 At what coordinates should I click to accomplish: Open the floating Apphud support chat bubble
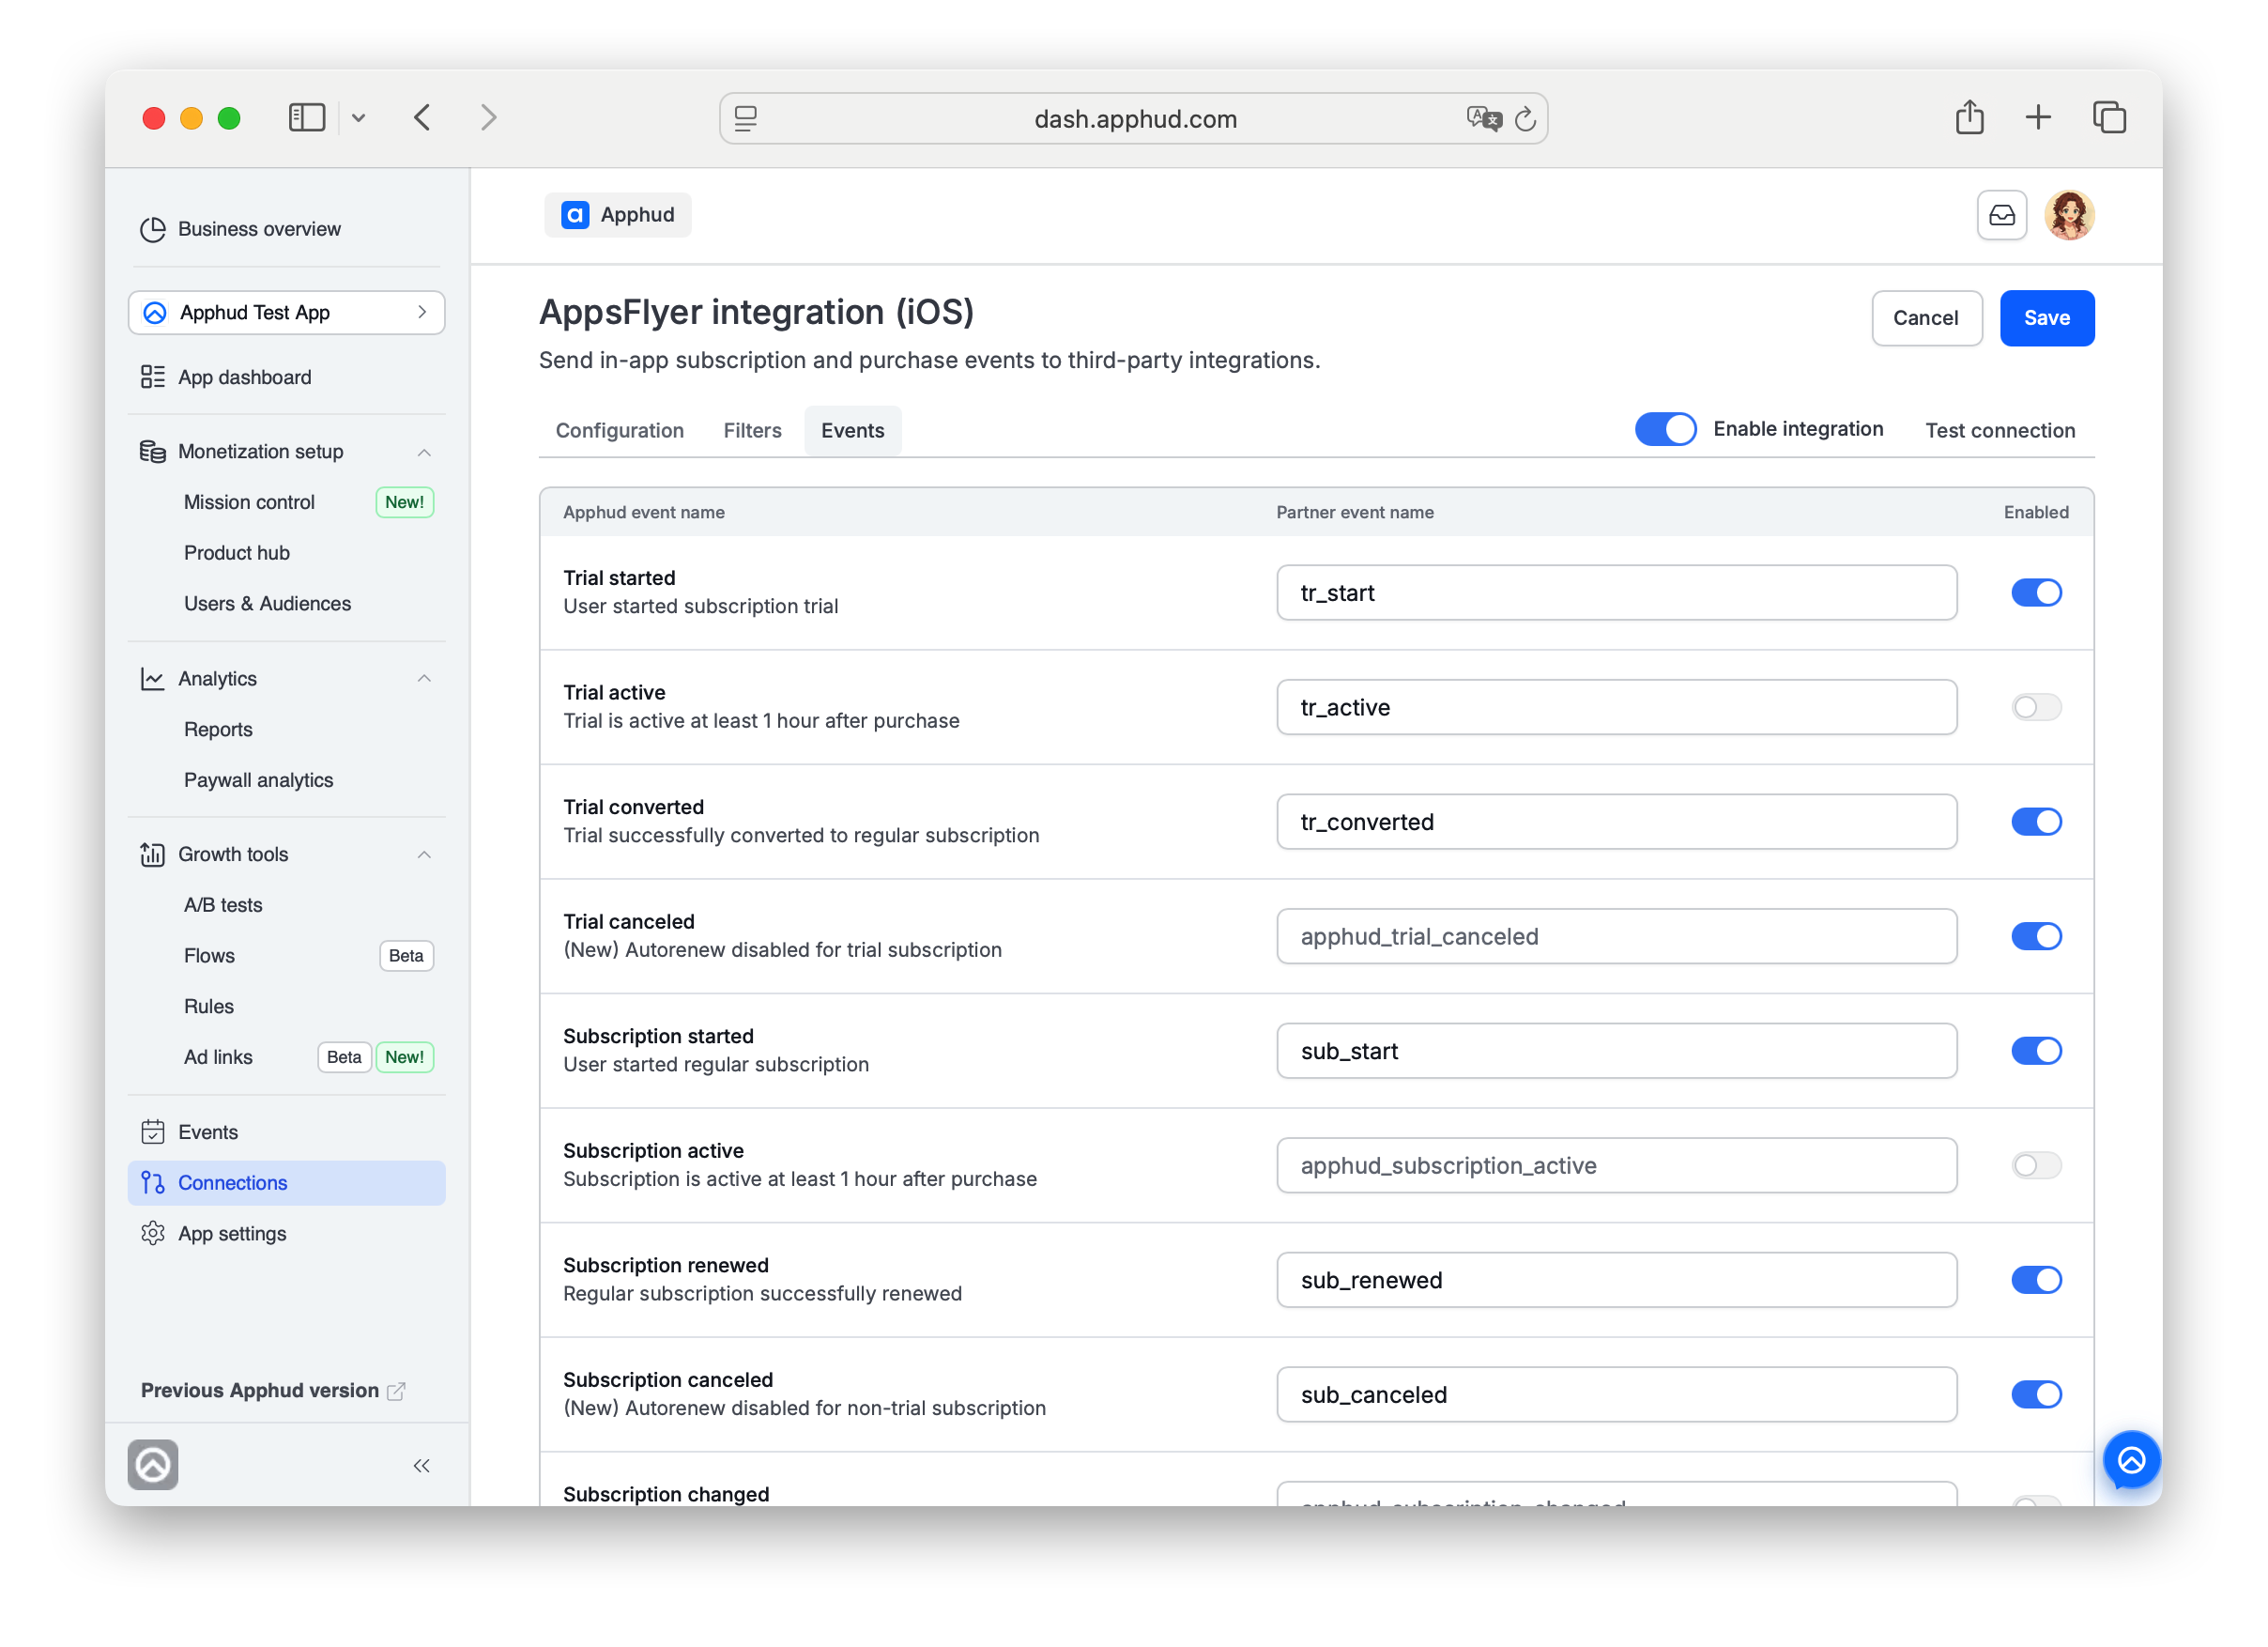pos(2131,1461)
